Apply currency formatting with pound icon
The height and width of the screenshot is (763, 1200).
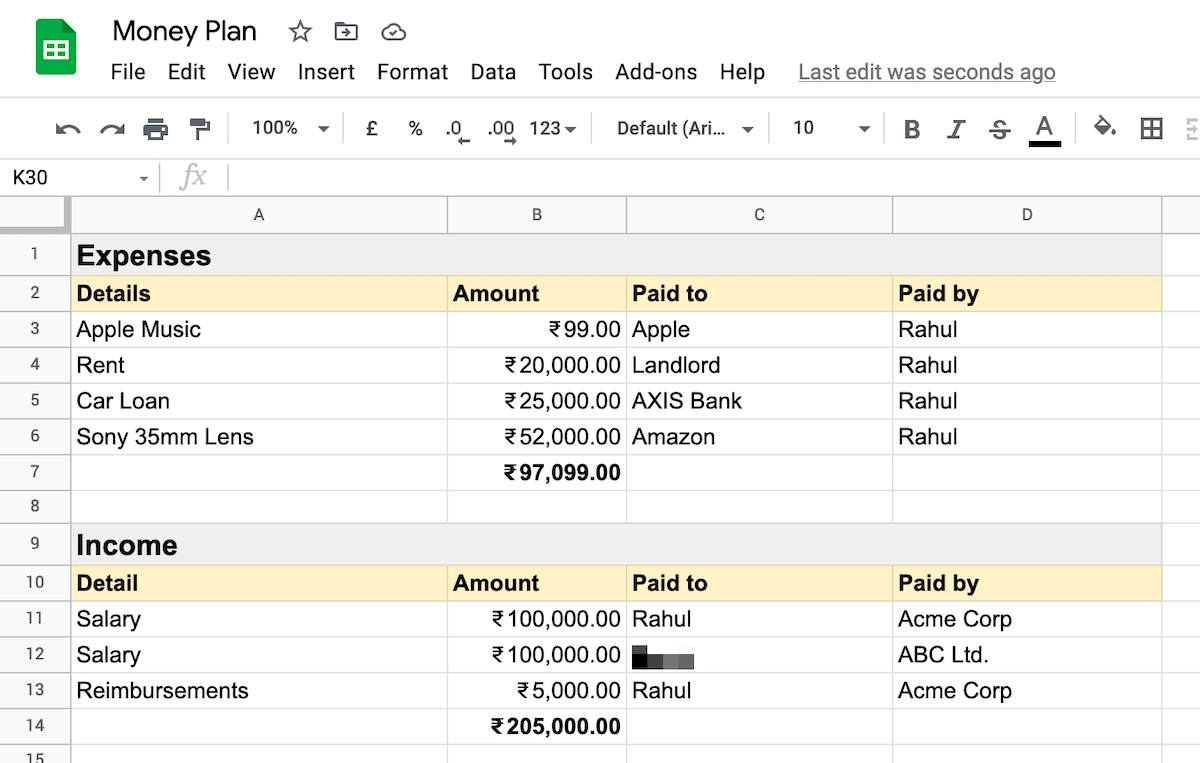point(371,129)
